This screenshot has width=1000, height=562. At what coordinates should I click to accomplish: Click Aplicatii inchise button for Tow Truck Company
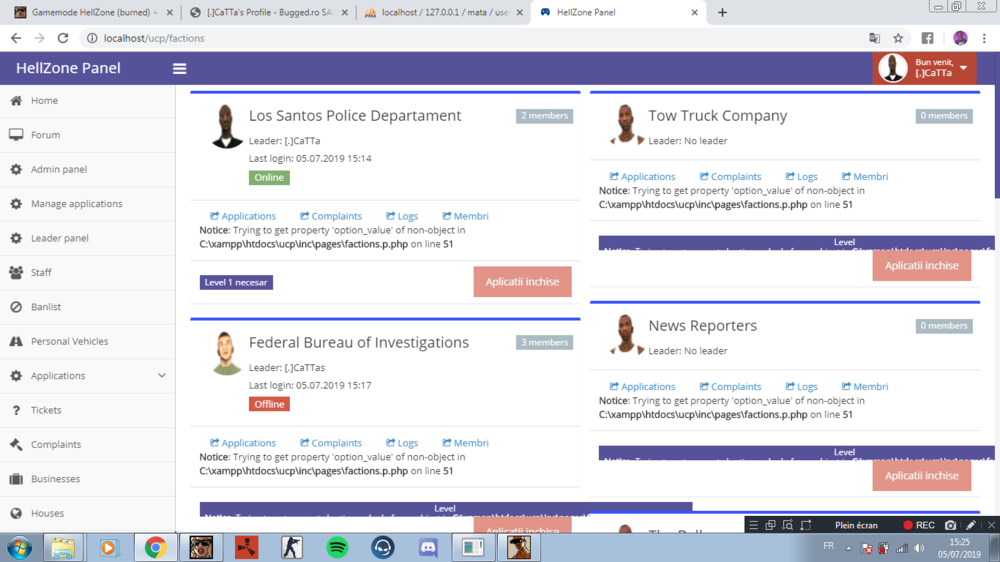click(x=922, y=266)
